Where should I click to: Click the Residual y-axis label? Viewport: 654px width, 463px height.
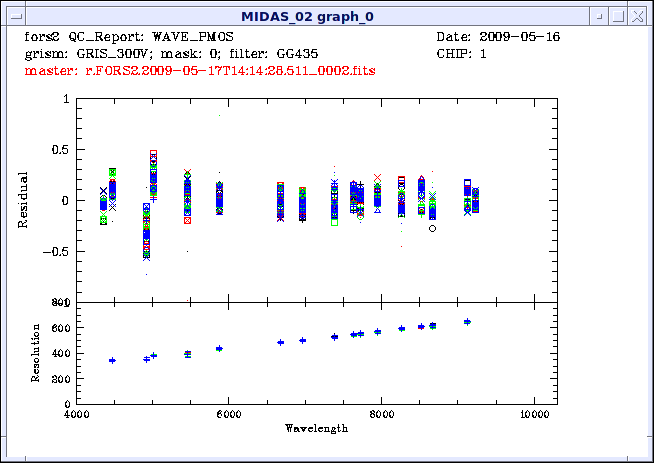tap(24, 200)
